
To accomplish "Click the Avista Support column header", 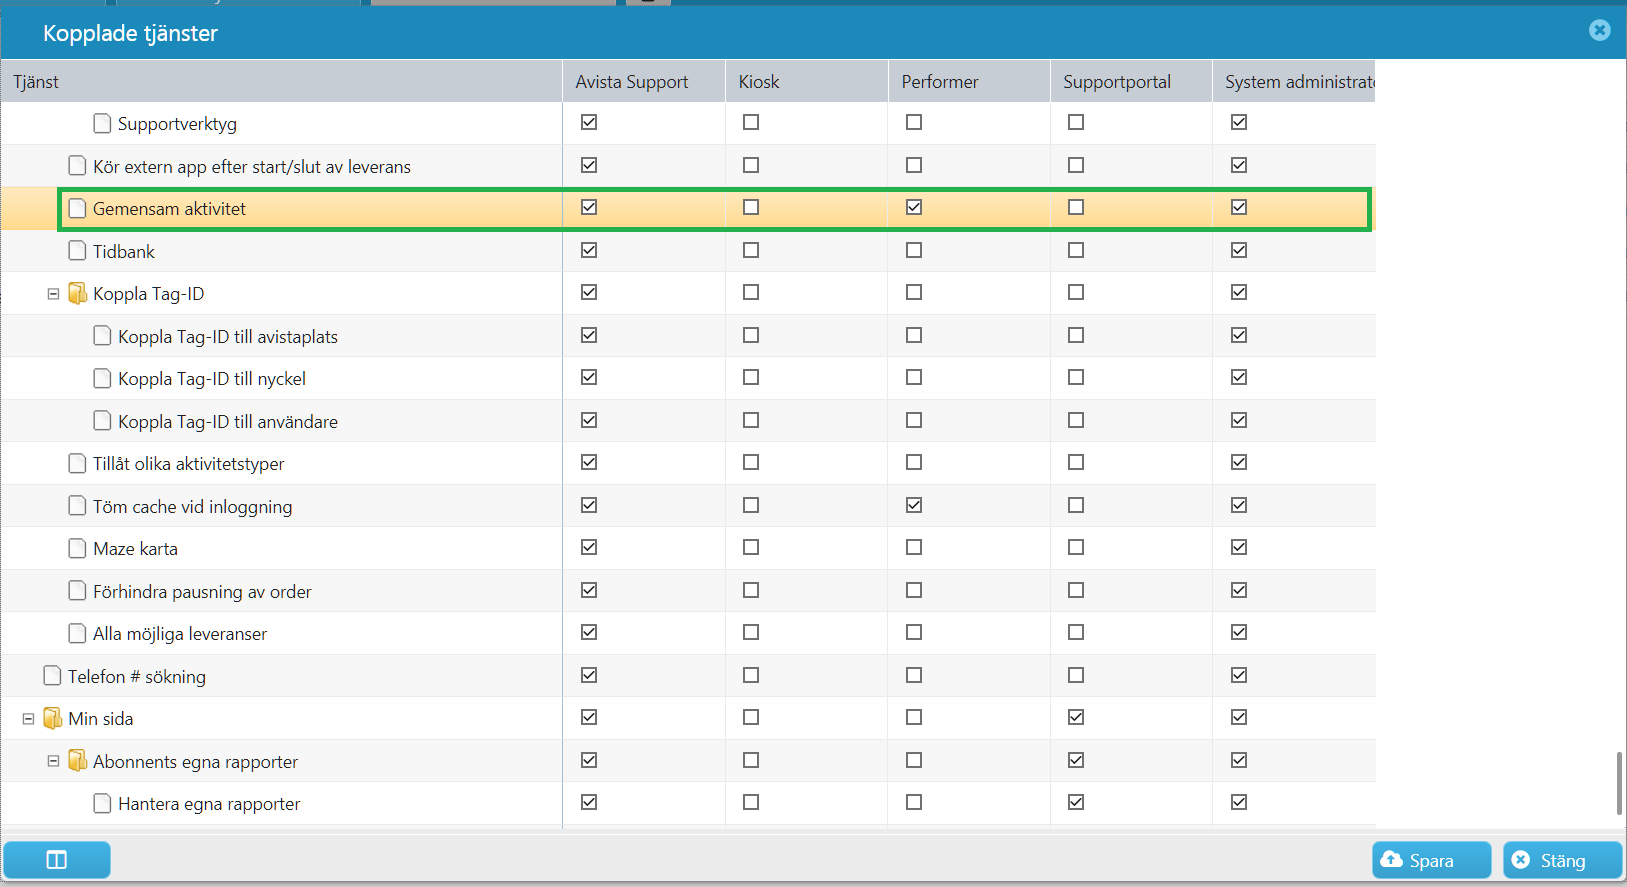I will (x=644, y=81).
